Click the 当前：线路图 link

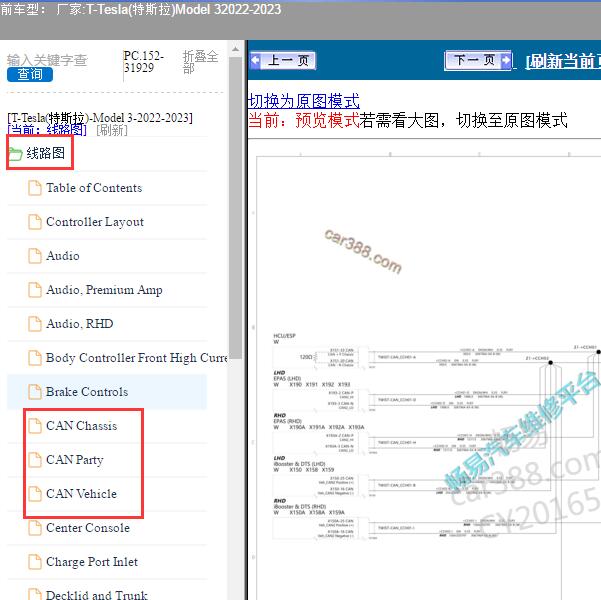pyautogui.click(x=47, y=130)
